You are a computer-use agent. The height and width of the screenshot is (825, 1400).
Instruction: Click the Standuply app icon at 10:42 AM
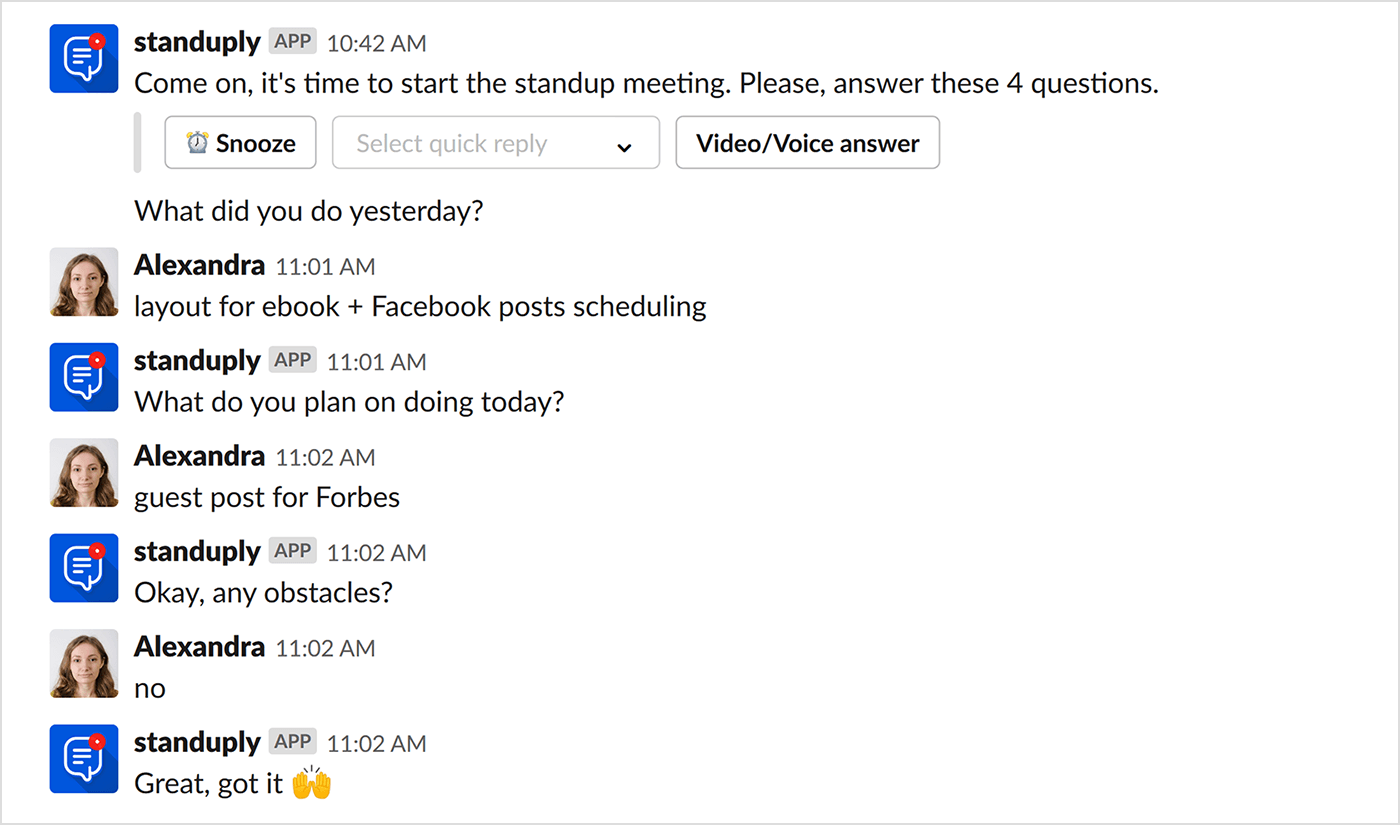point(83,58)
